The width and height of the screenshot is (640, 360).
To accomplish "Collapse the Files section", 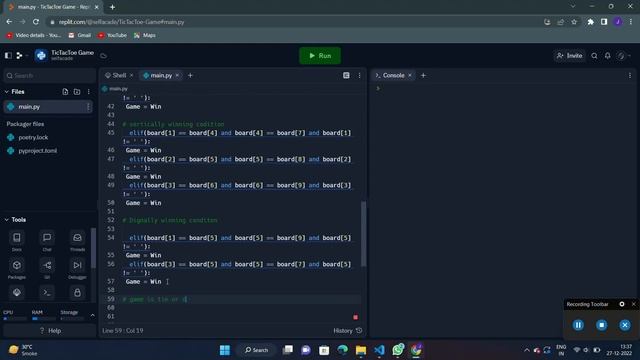I will pos(7,92).
